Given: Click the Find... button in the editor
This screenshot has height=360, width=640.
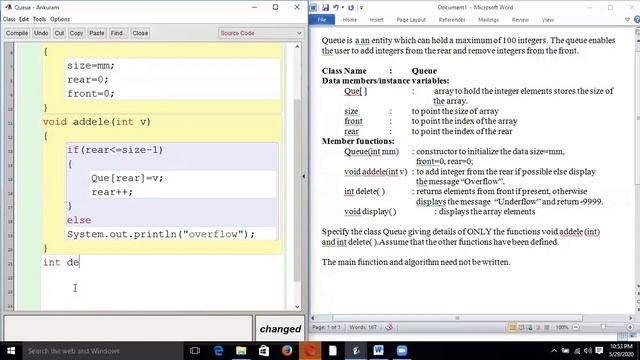Looking at the screenshot, I should click(118, 33).
